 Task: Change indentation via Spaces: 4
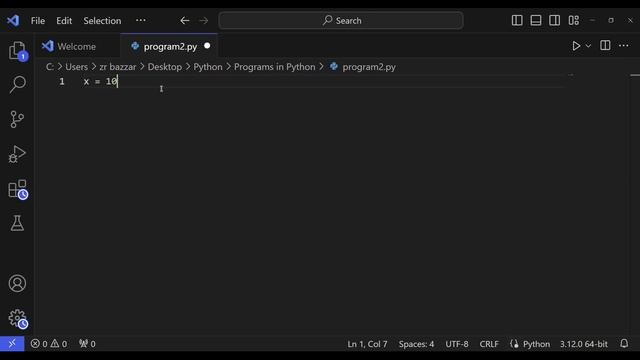click(x=416, y=344)
